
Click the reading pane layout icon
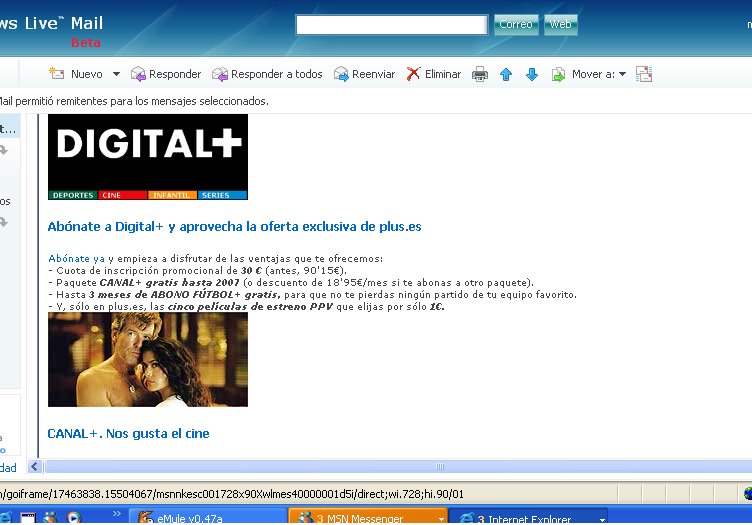tap(644, 74)
